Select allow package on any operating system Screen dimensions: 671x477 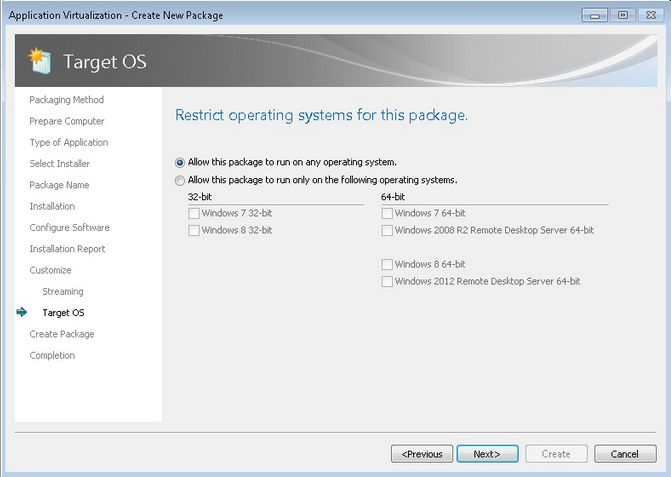pyautogui.click(x=180, y=162)
